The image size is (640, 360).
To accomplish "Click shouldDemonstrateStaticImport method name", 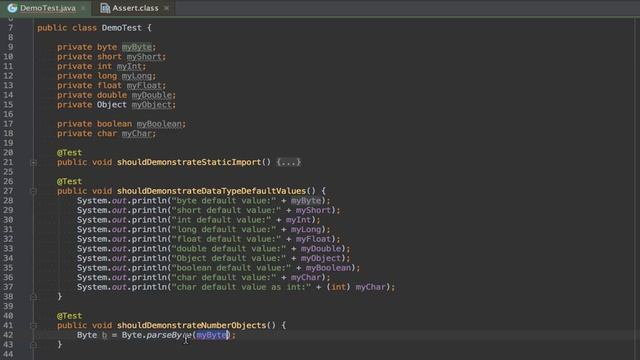I will pos(189,162).
